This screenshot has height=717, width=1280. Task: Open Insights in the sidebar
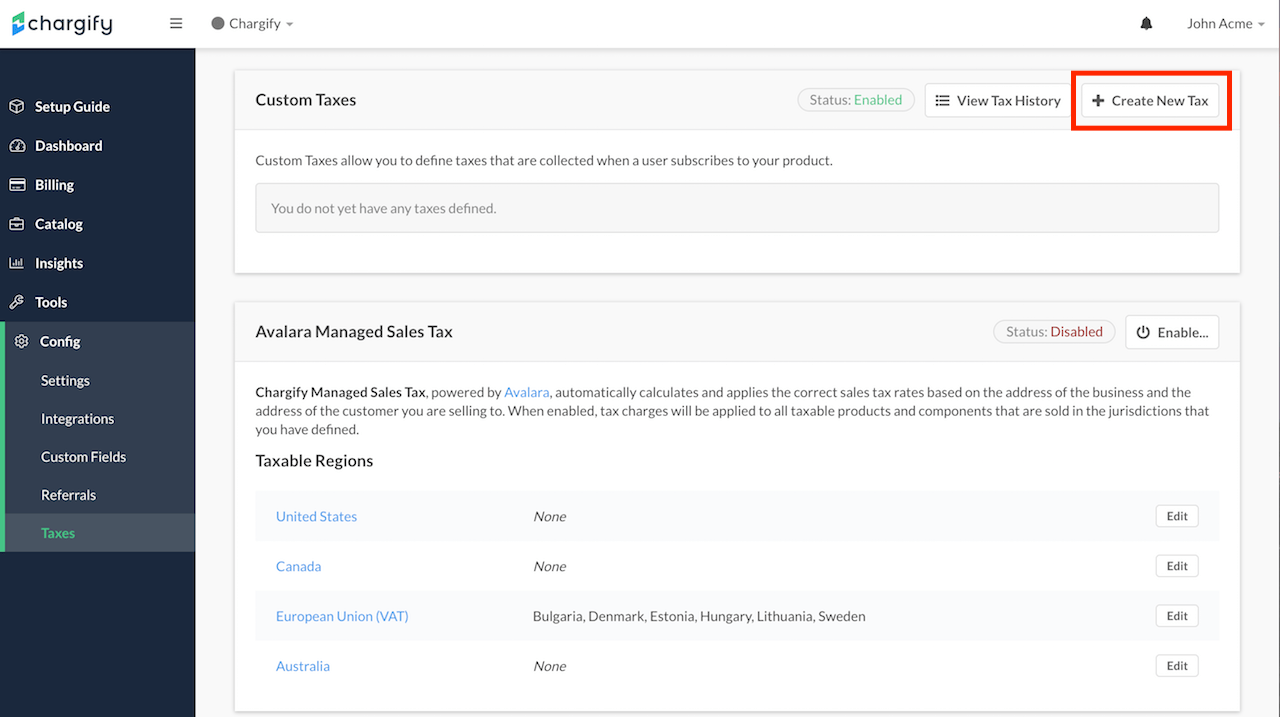click(x=58, y=263)
